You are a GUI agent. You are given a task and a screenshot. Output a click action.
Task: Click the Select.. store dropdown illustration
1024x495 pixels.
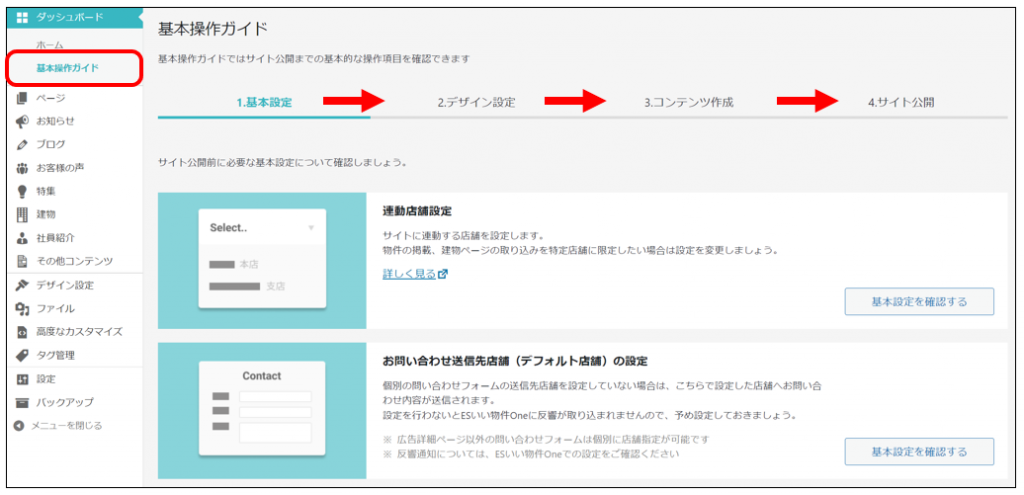[x=261, y=228]
